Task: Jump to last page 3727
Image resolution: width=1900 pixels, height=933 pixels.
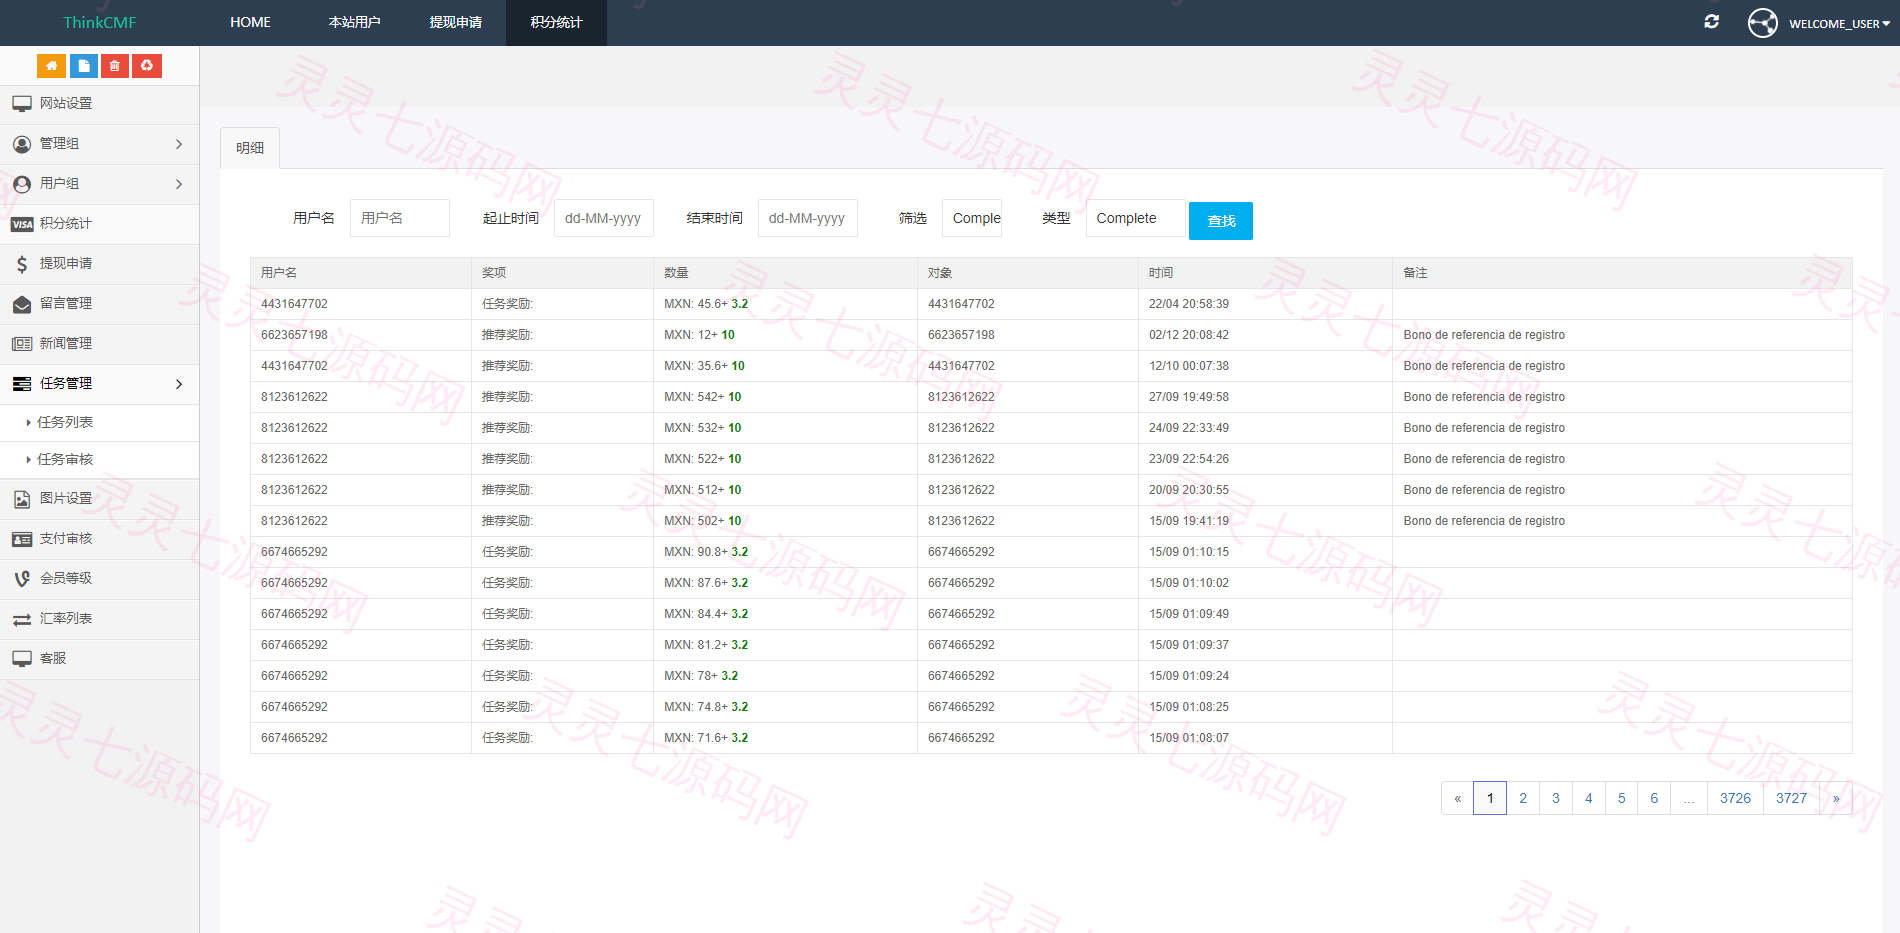Action: click(x=1791, y=798)
